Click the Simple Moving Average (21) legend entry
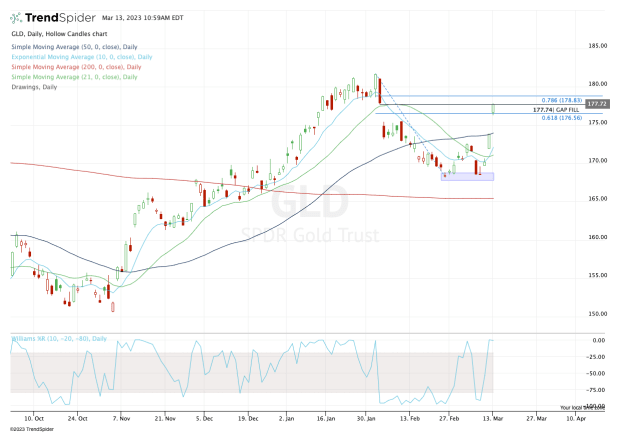The height and width of the screenshot is (434, 620). coord(74,77)
